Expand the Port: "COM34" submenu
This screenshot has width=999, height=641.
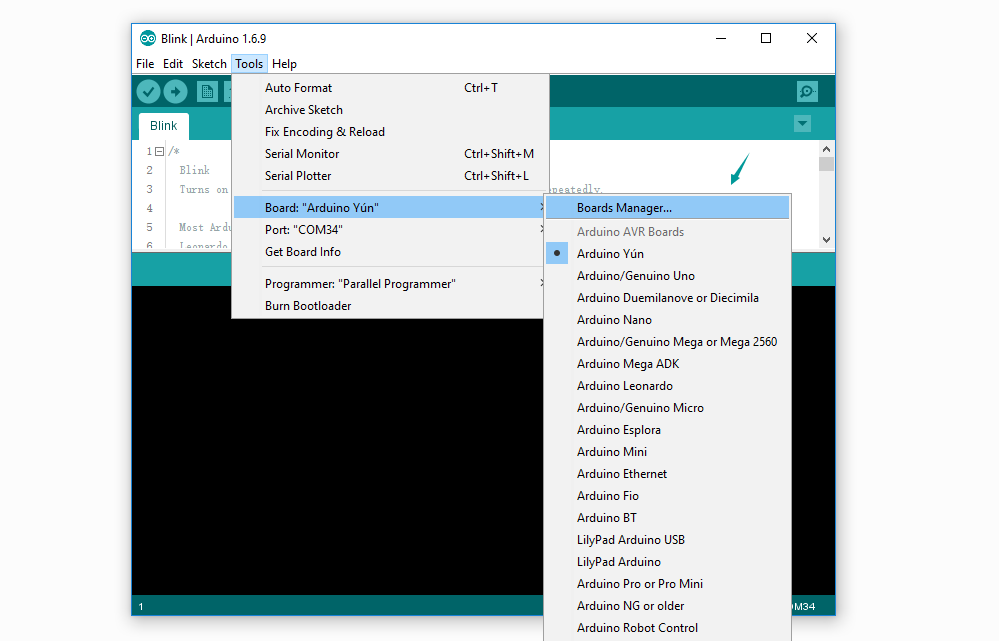(391, 230)
